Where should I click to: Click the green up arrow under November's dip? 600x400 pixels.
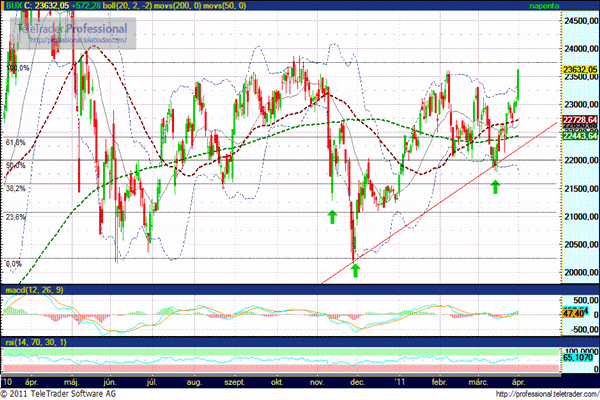coord(333,215)
